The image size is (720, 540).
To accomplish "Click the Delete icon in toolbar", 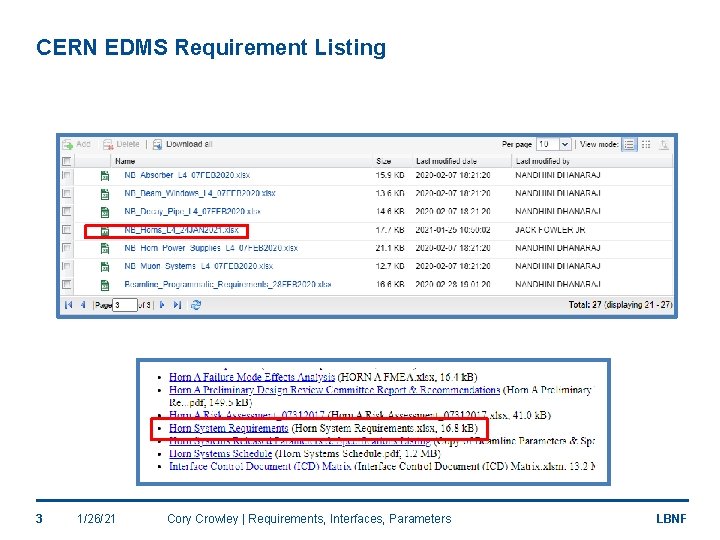I will (108, 145).
